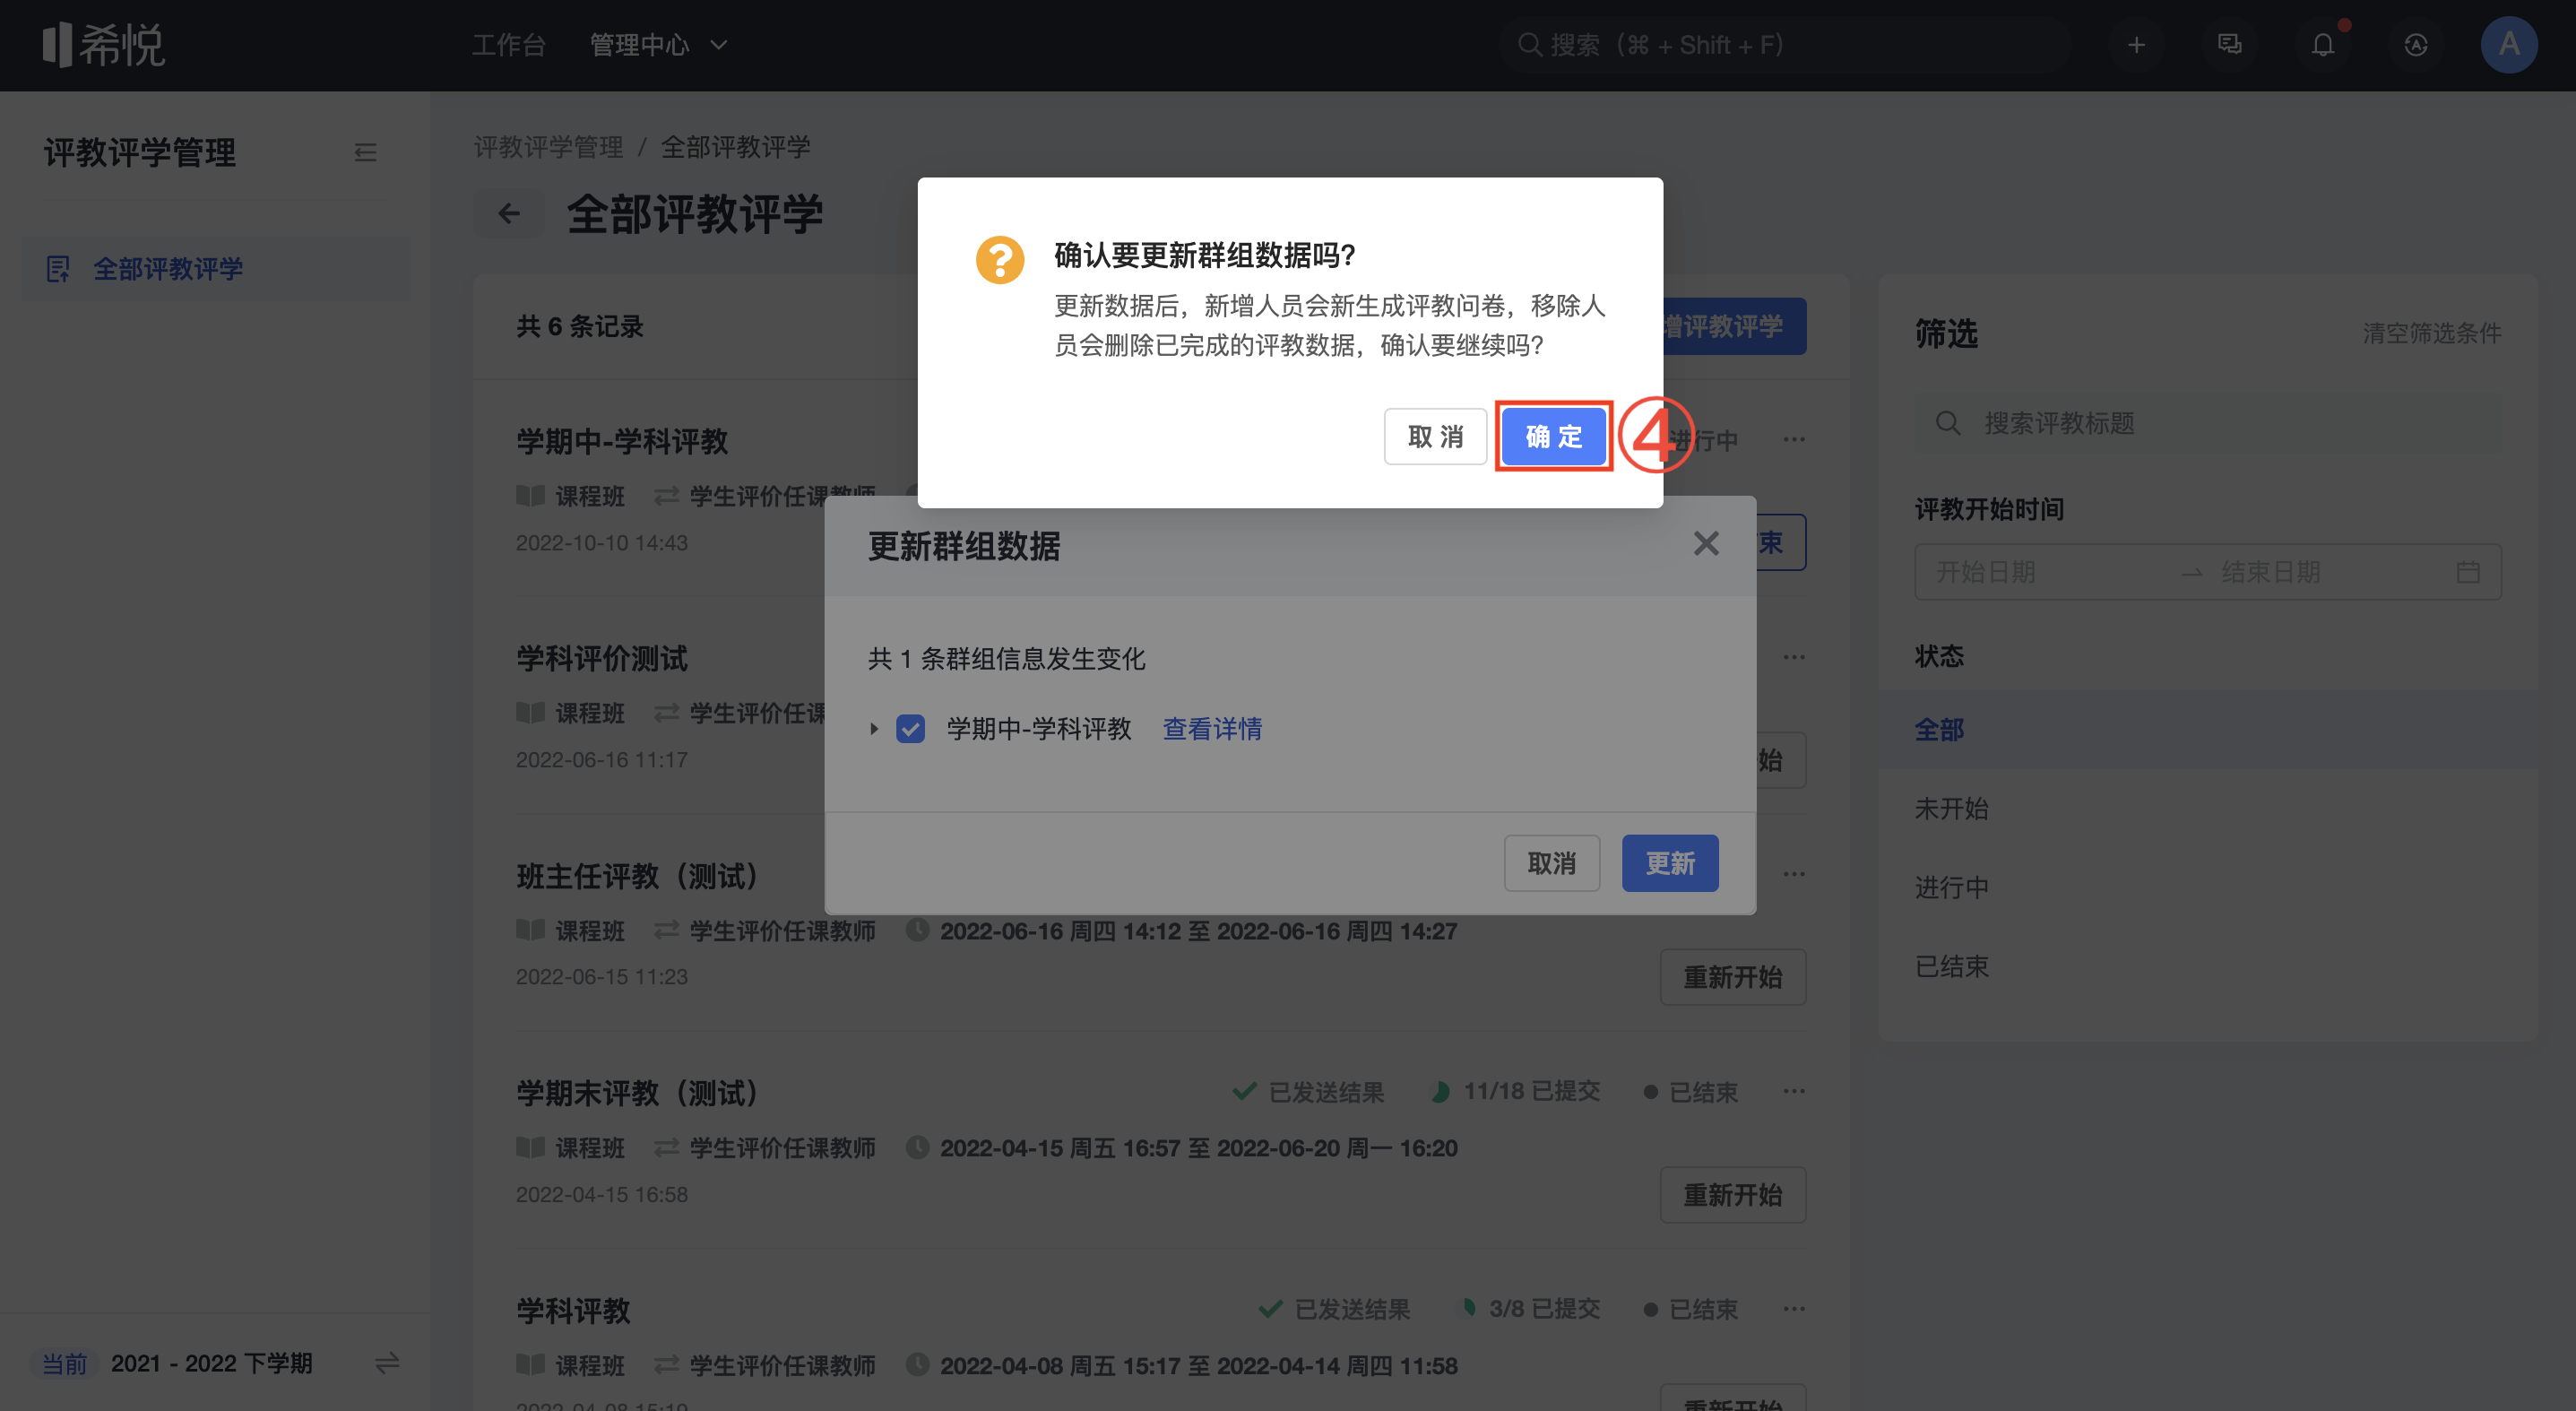Click the top search box
The image size is (2576, 1411).
click(x=1784, y=45)
